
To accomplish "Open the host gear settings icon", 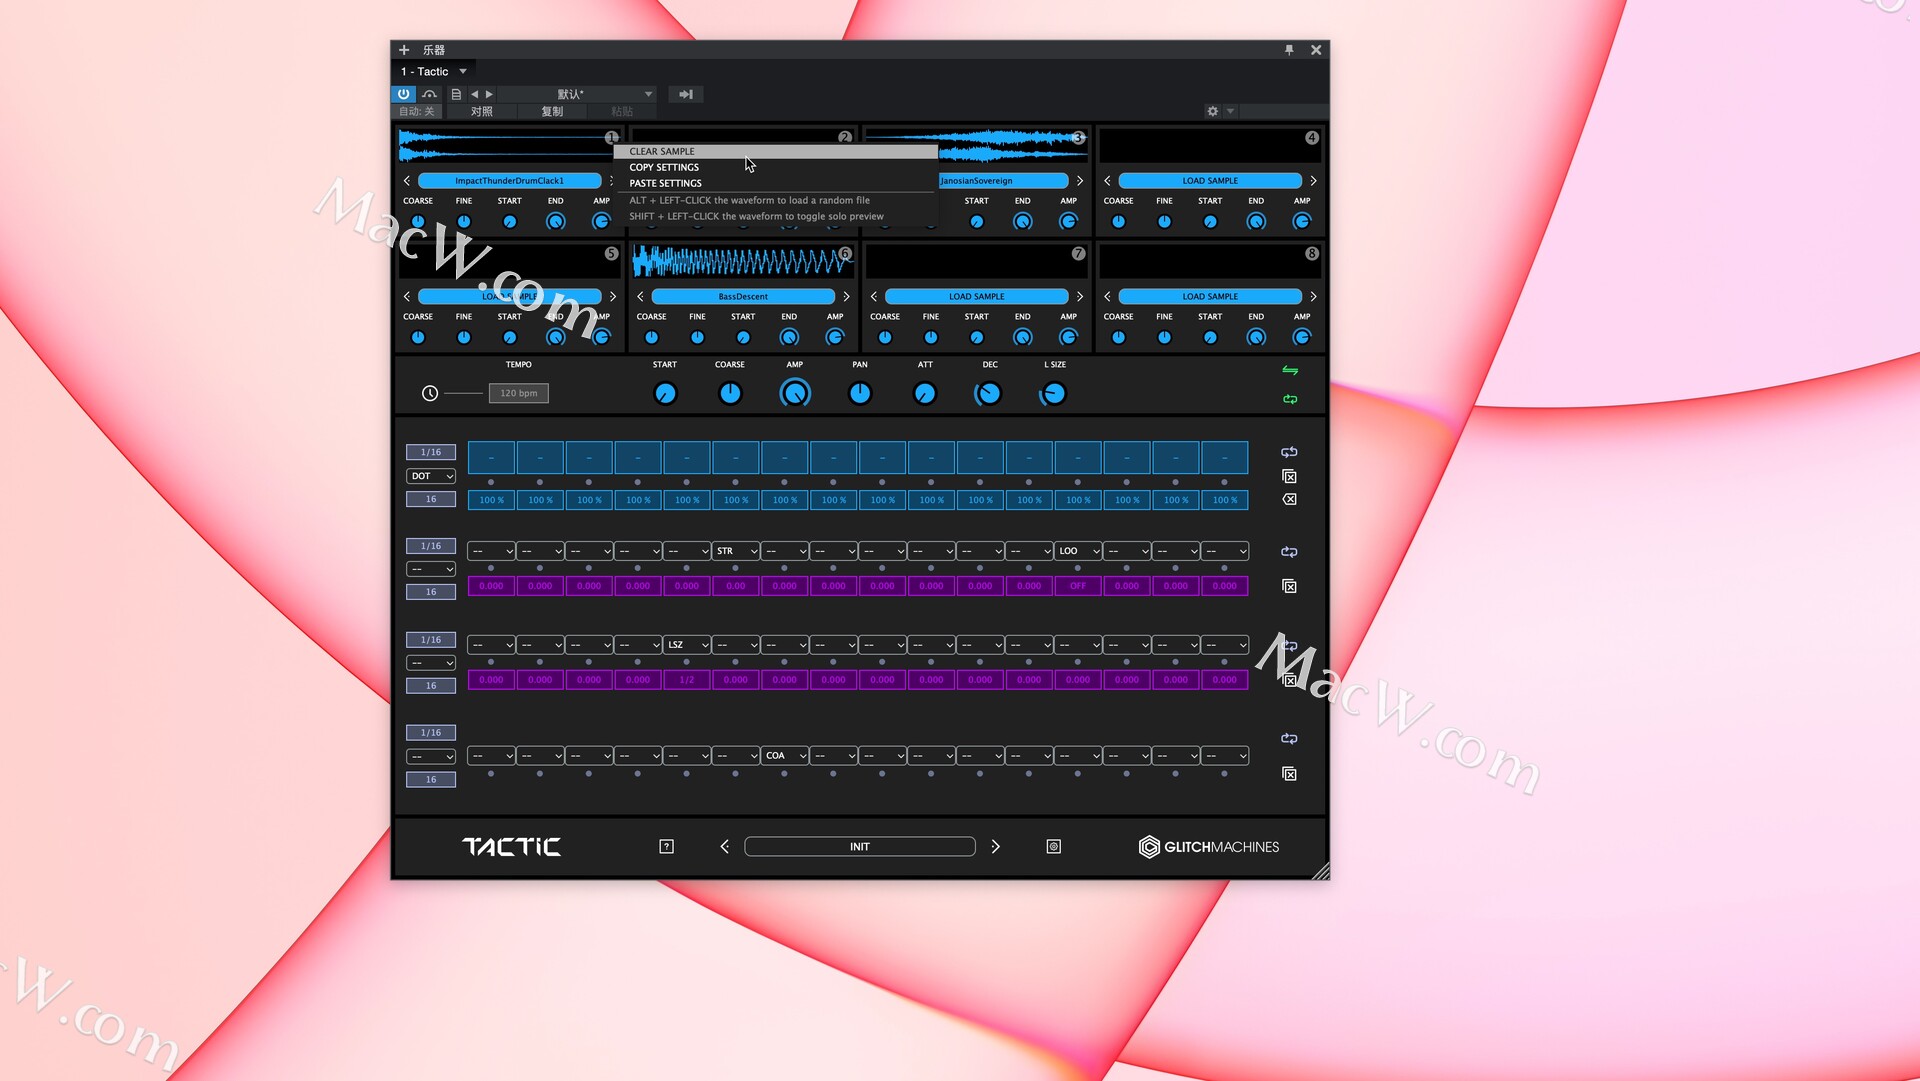I will pos(1213,111).
